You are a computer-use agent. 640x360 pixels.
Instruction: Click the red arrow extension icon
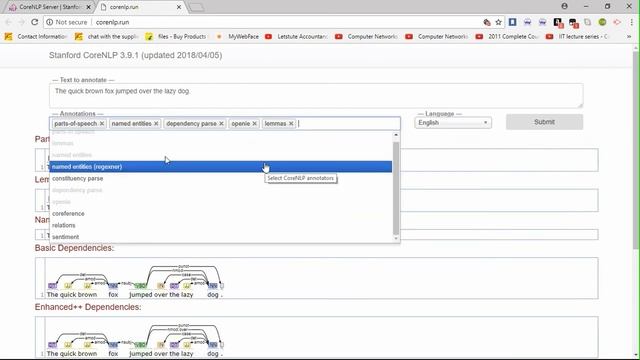coord(617,22)
